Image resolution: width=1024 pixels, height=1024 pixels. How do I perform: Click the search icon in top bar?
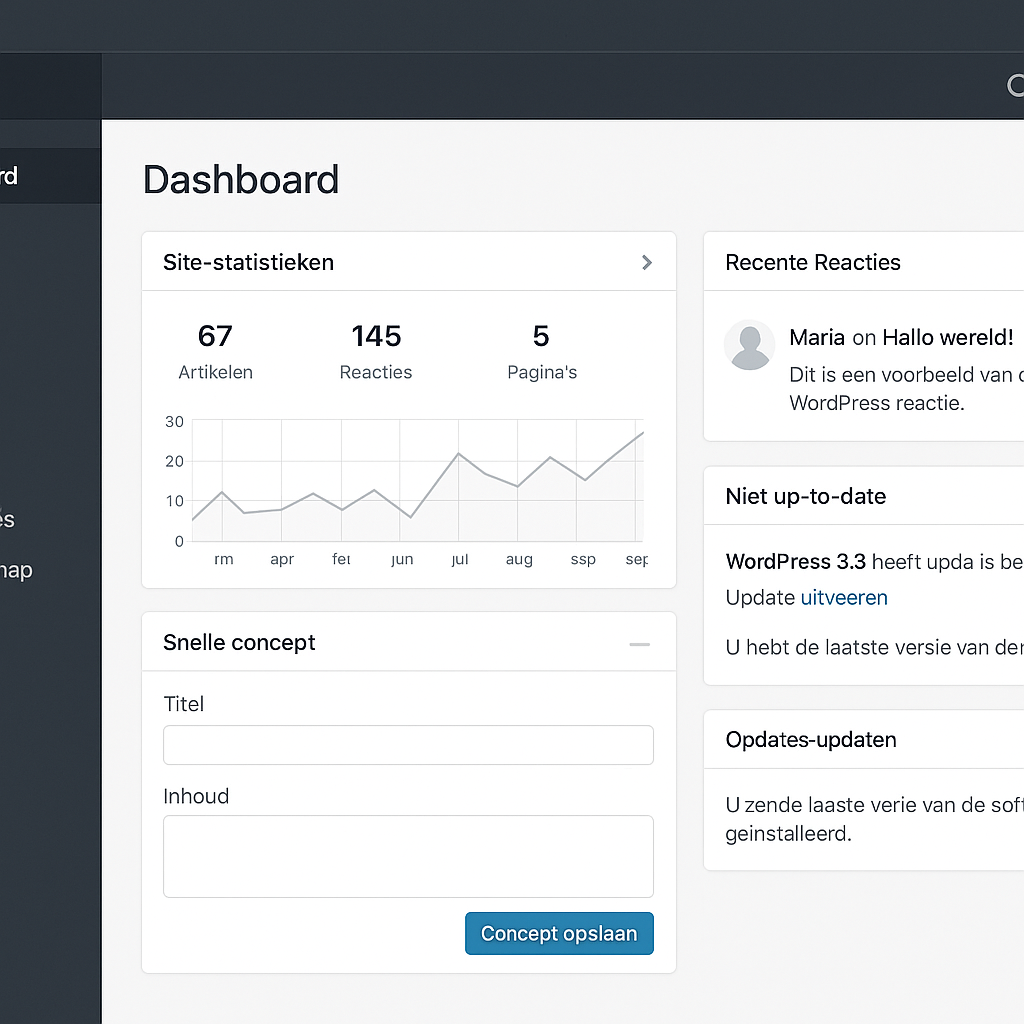(x=1015, y=86)
